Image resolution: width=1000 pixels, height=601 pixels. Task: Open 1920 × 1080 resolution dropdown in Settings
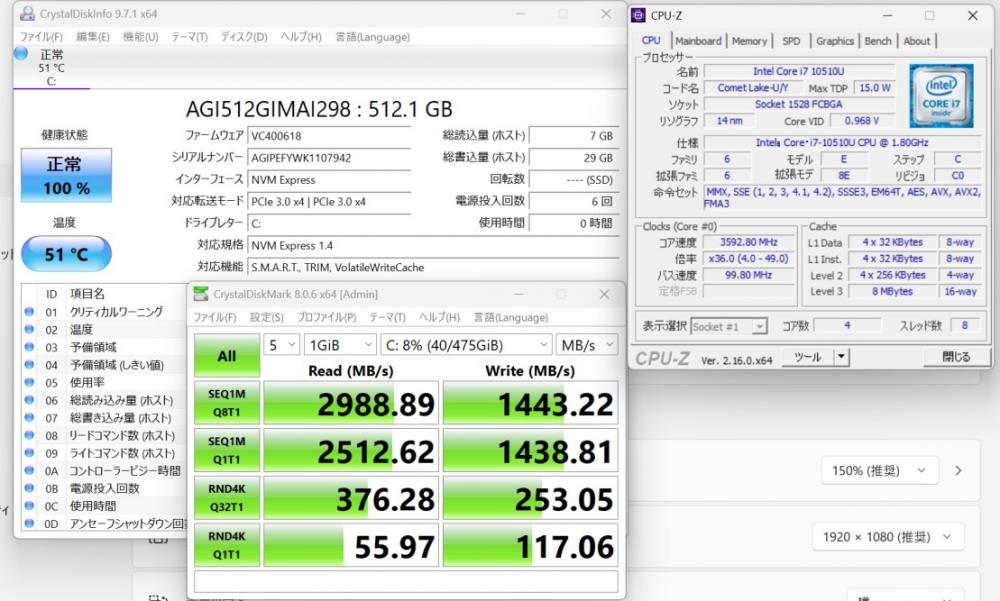point(887,537)
